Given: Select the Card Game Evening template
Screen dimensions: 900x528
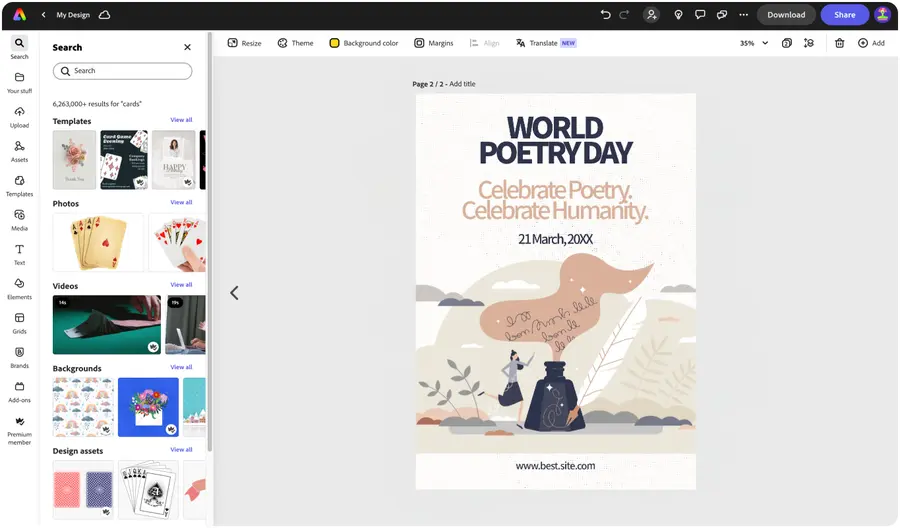Looking at the screenshot, I should pyautogui.click(x=124, y=160).
